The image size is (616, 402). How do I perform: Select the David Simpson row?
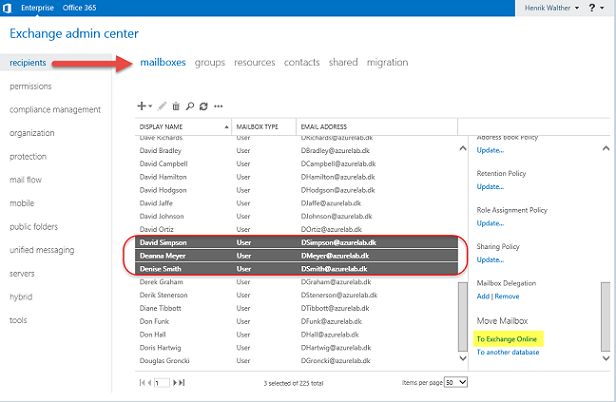click(297, 242)
